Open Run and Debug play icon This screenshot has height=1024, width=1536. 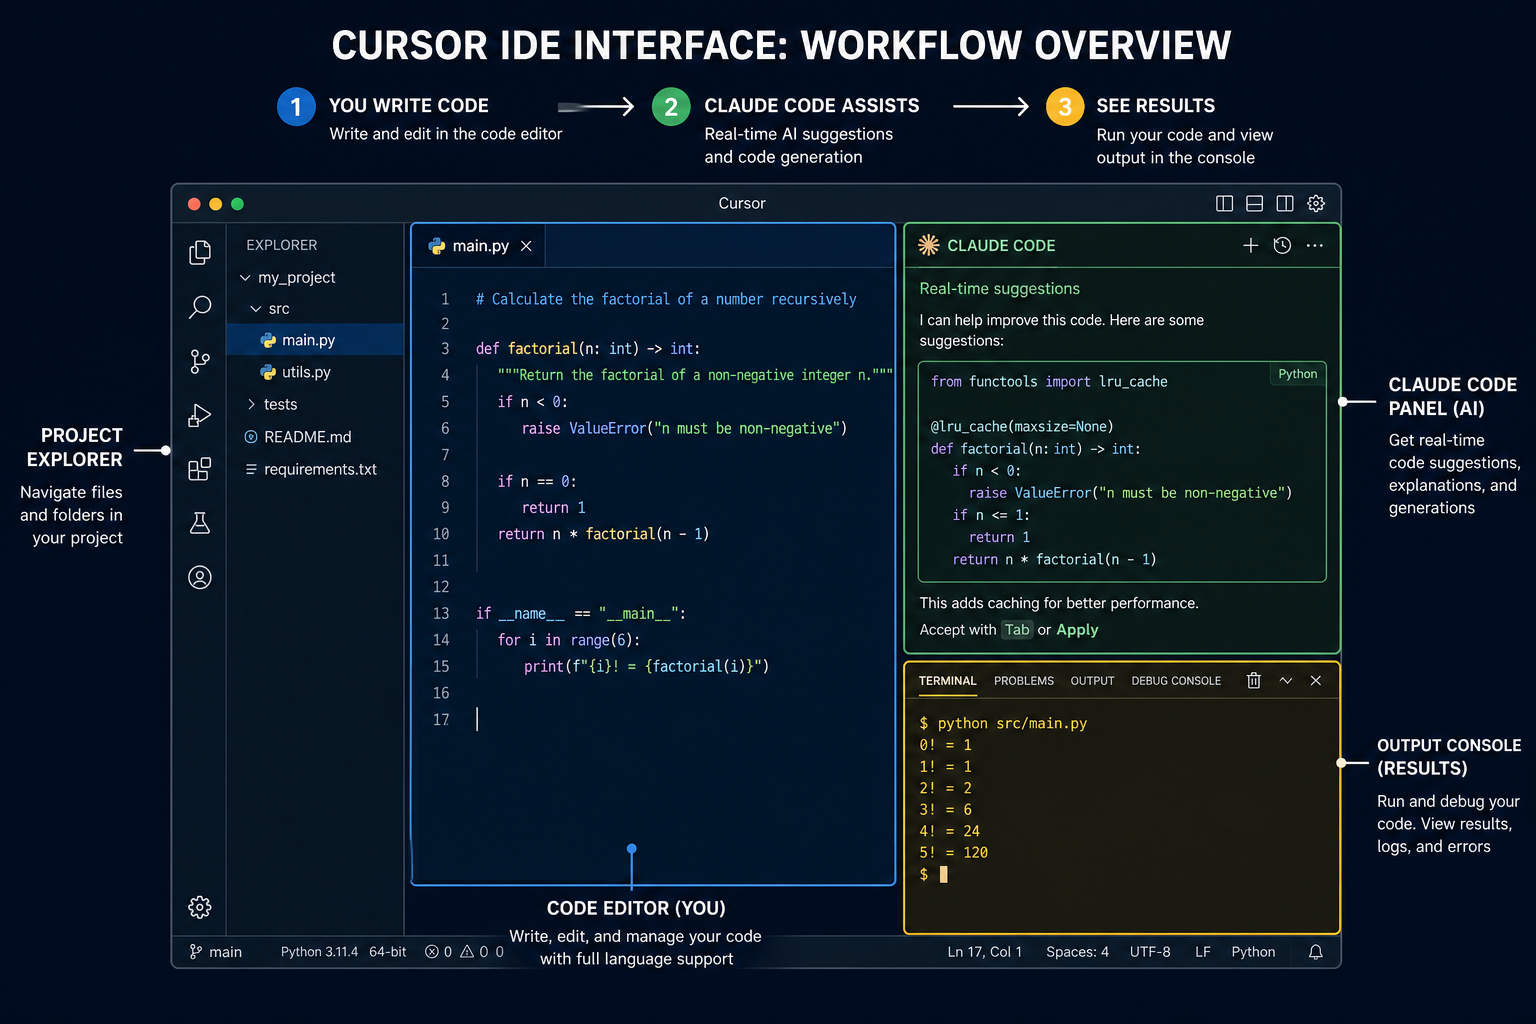coord(200,415)
